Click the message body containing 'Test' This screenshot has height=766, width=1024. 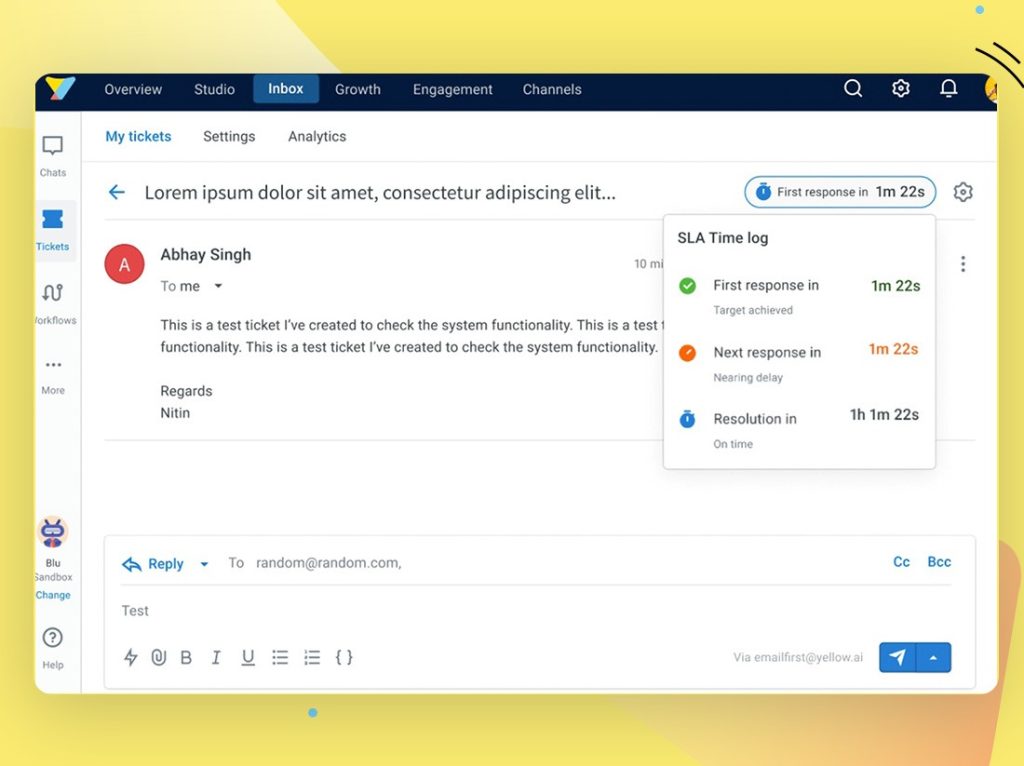click(135, 611)
